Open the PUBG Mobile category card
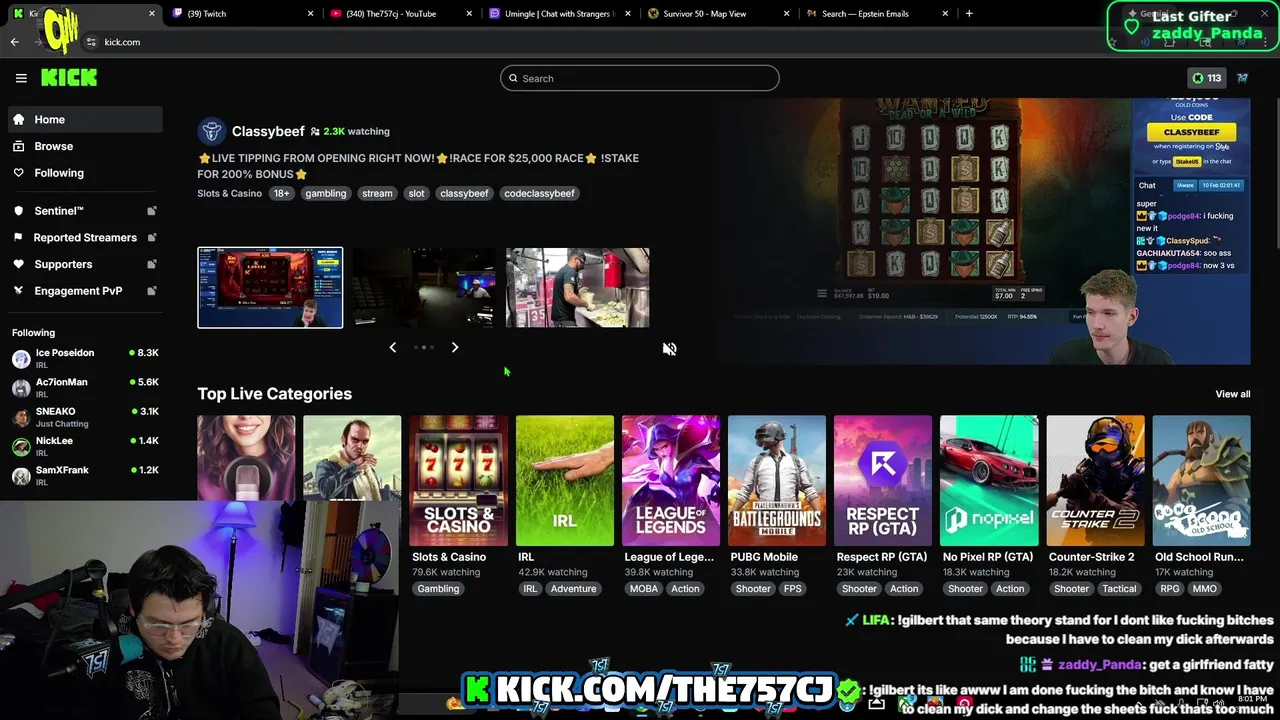1280x720 pixels. click(777, 481)
